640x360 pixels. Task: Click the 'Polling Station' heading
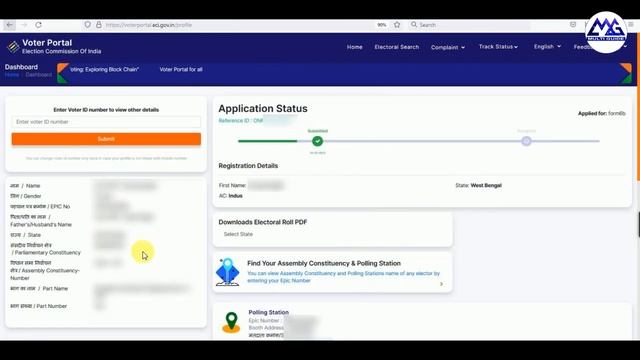tap(269, 312)
